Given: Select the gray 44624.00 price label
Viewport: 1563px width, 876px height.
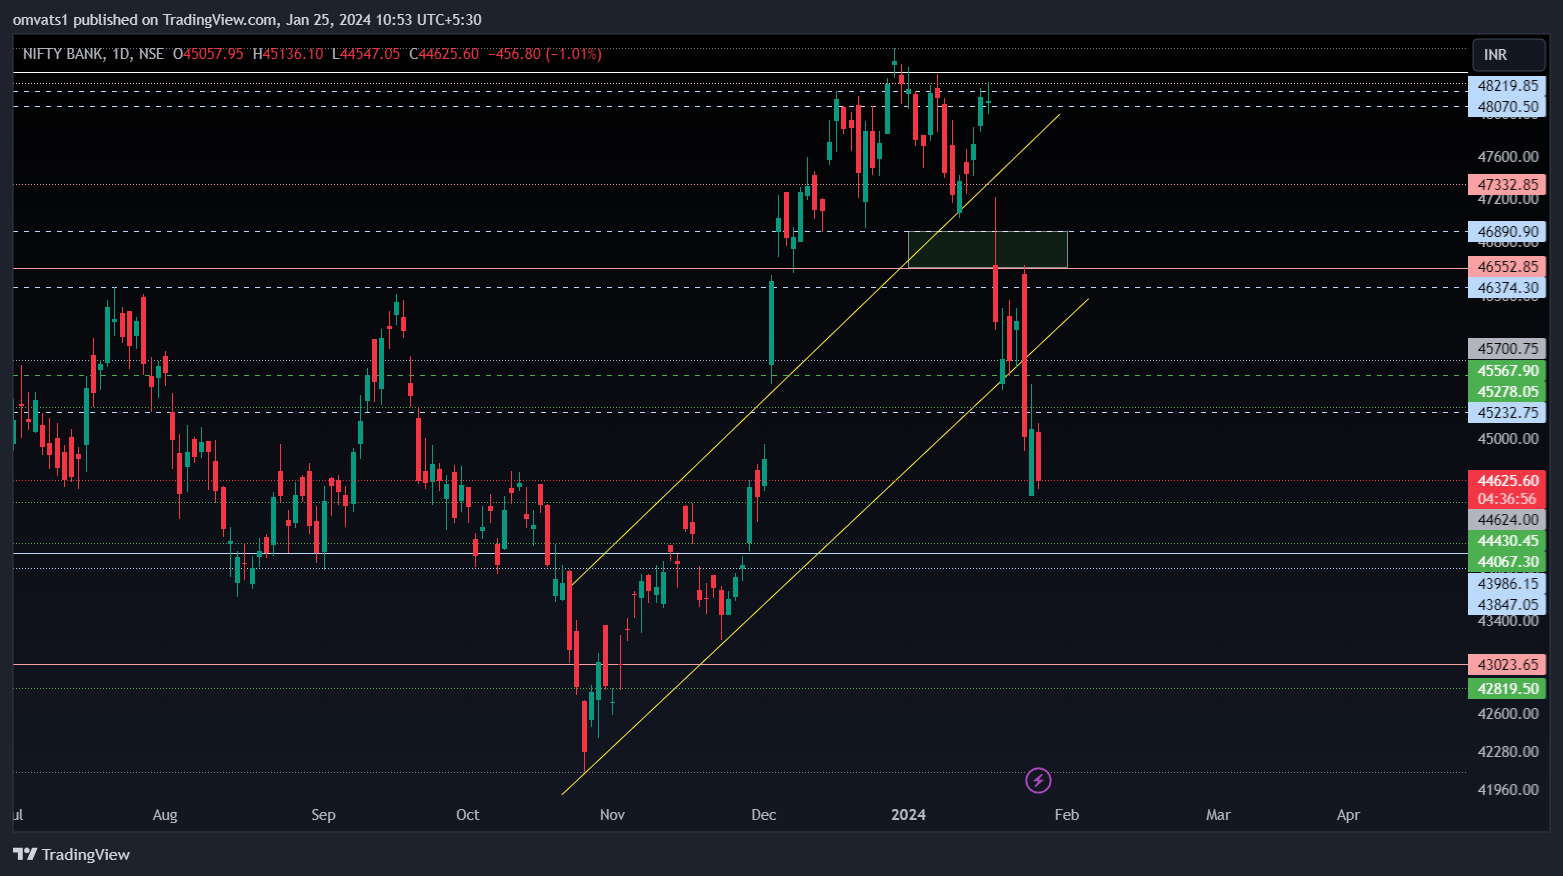Looking at the screenshot, I should pyautogui.click(x=1507, y=520).
